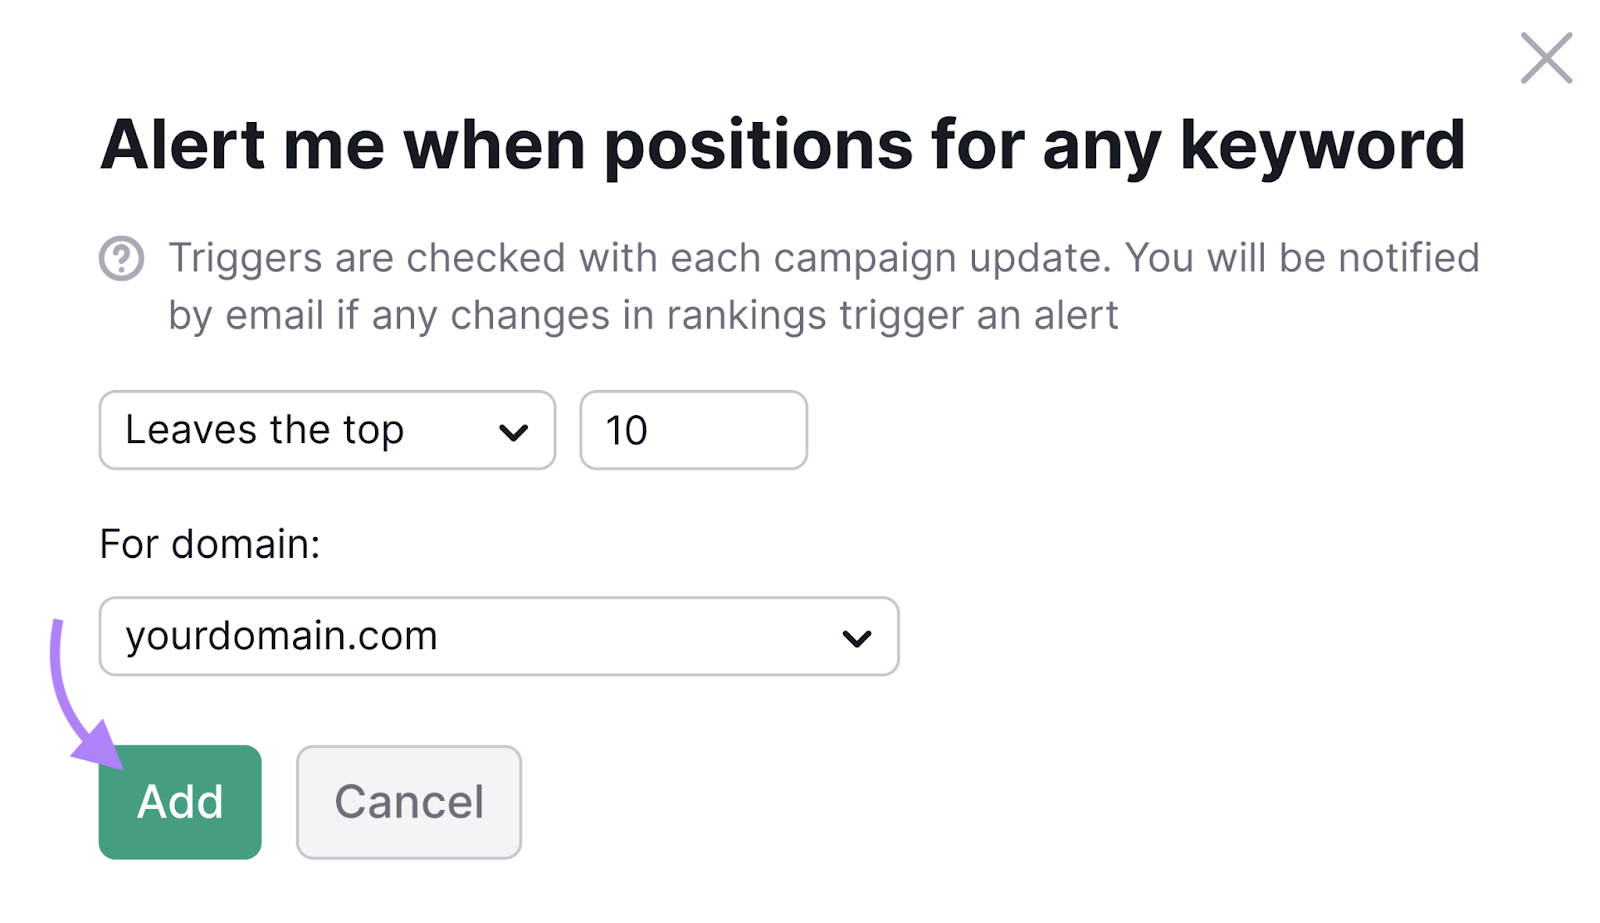This screenshot has width=1600, height=923.
Task: Click the green Add confirmation button
Action: (179, 801)
